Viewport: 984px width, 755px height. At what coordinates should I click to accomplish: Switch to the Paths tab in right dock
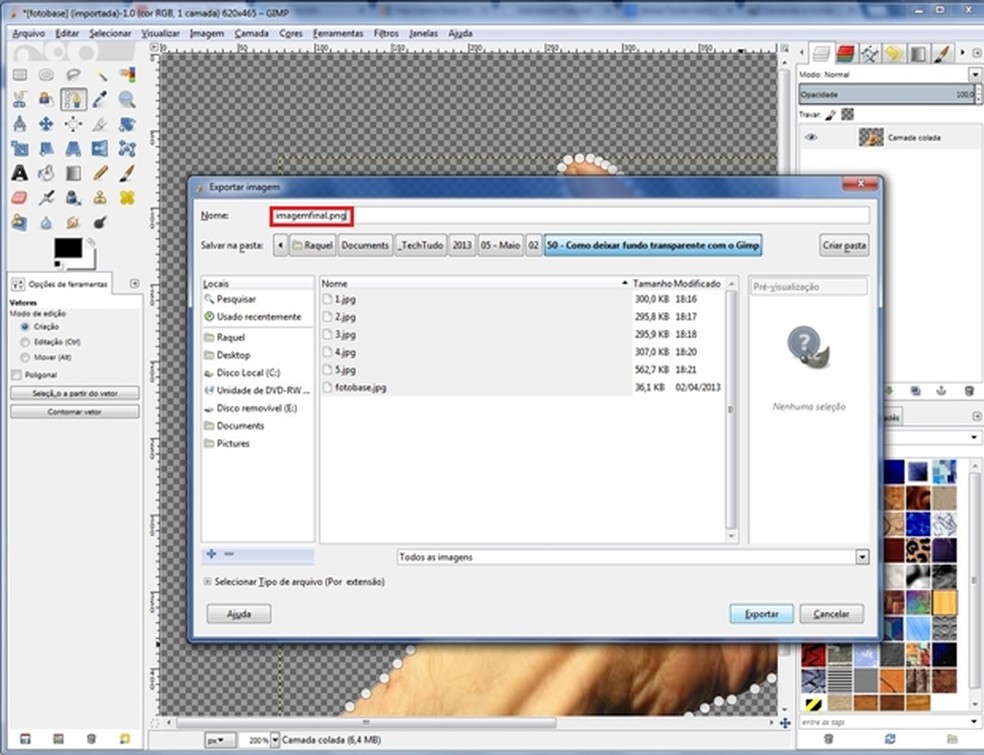click(x=870, y=54)
